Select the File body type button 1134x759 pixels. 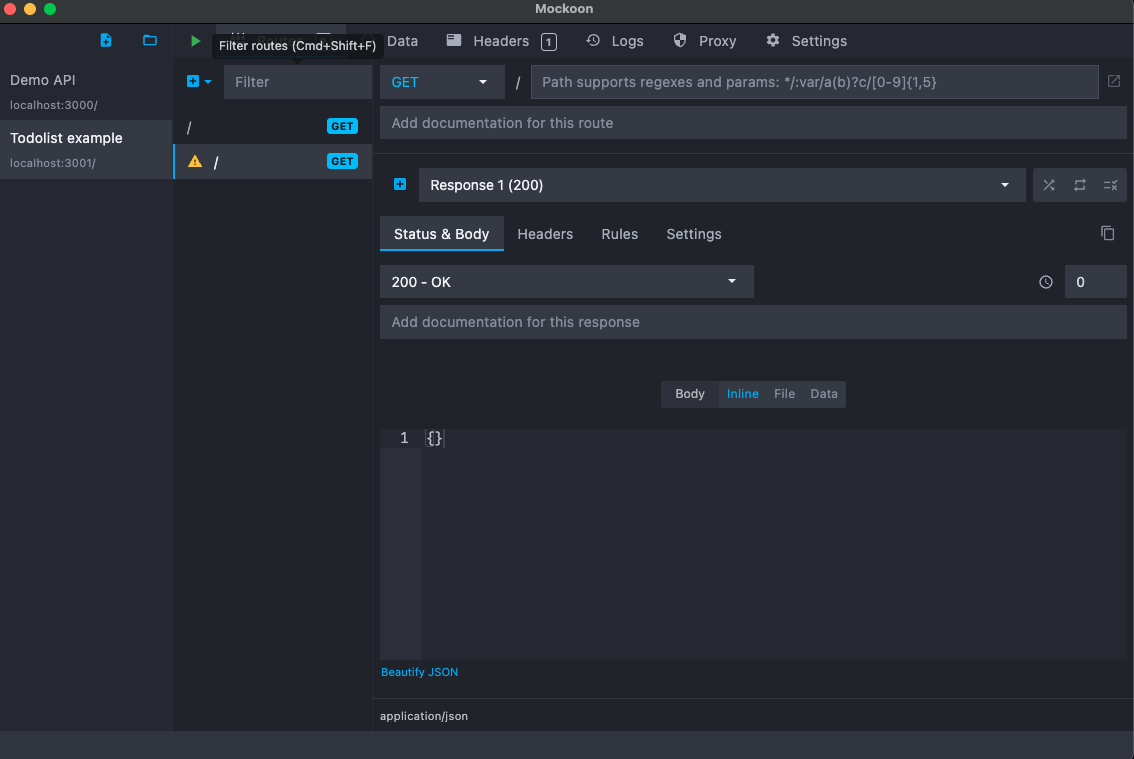[x=784, y=394]
